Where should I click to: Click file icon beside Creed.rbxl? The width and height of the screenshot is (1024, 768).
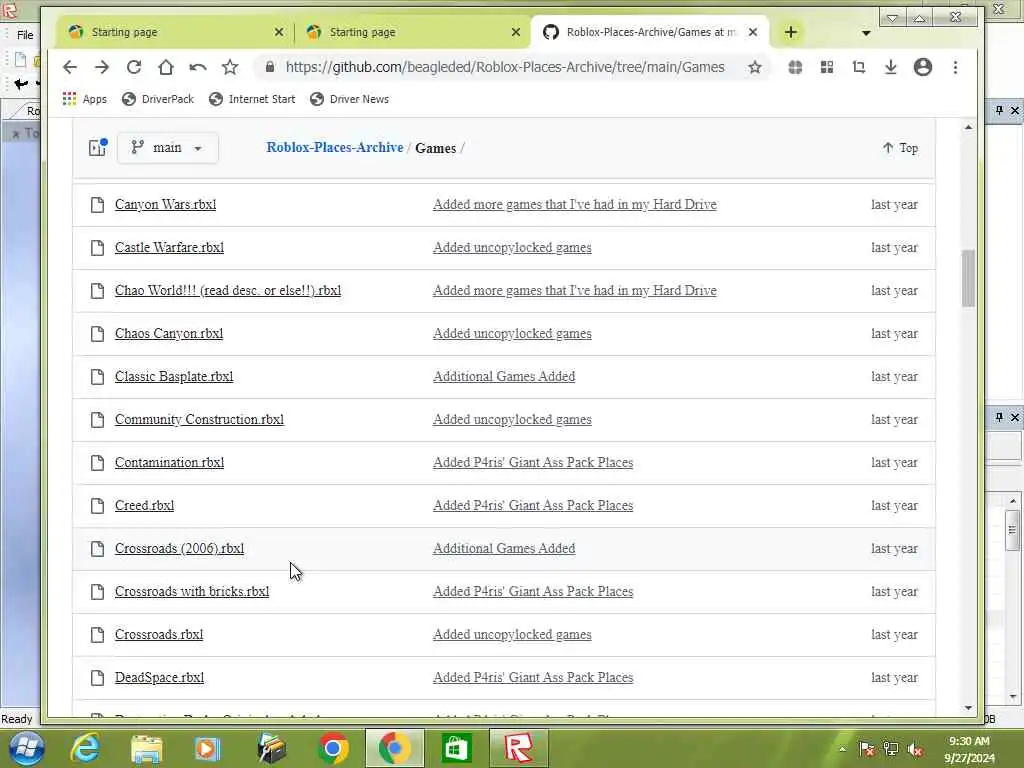97,506
